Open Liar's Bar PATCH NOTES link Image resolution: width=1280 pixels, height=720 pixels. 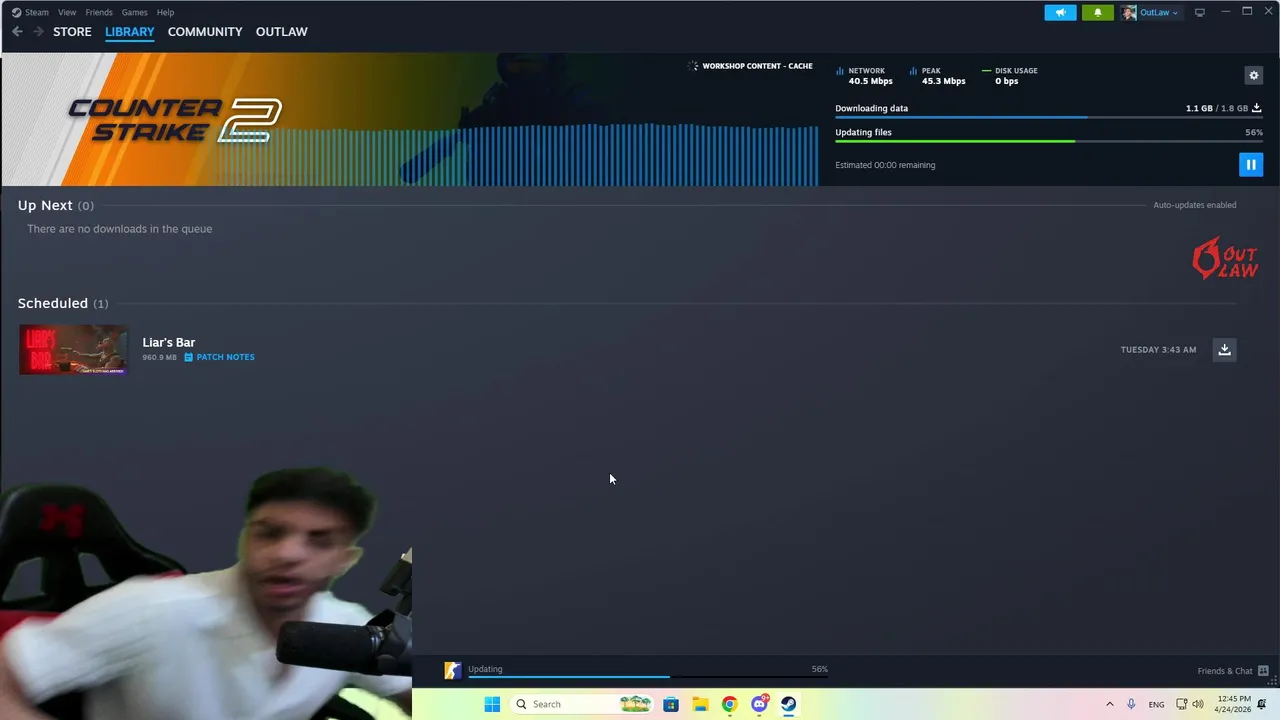click(x=219, y=357)
